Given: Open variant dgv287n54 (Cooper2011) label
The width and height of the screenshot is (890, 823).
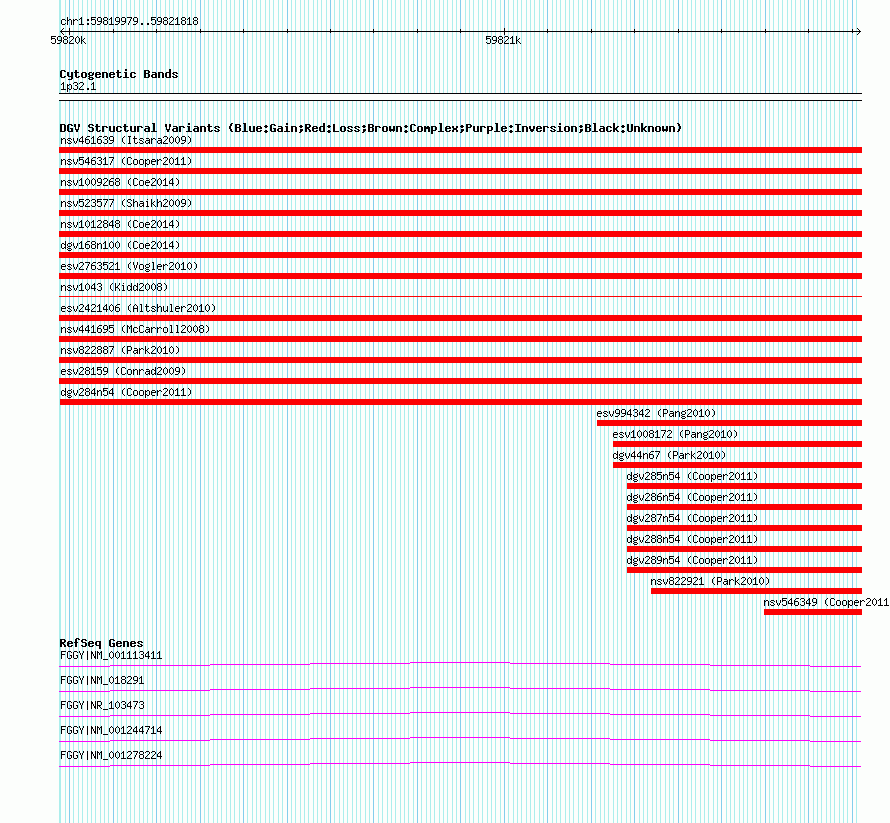Looking at the screenshot, I should 692,518.
